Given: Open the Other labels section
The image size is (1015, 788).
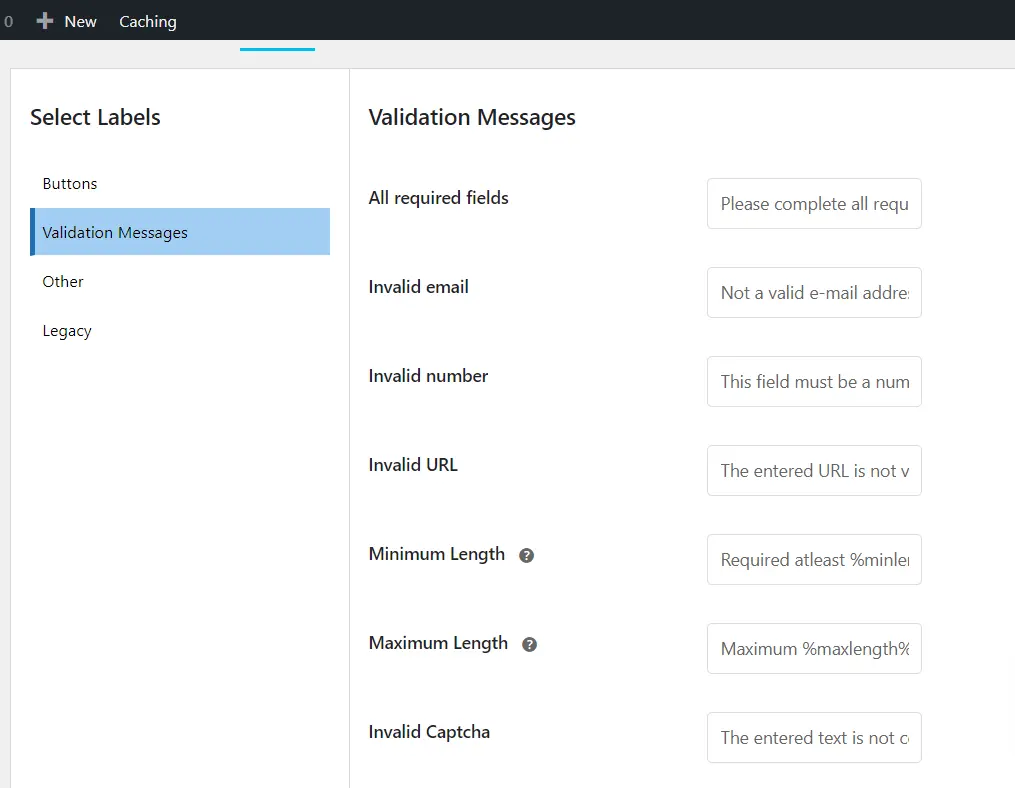Looking at the screenshot, I should pos(62,281).
